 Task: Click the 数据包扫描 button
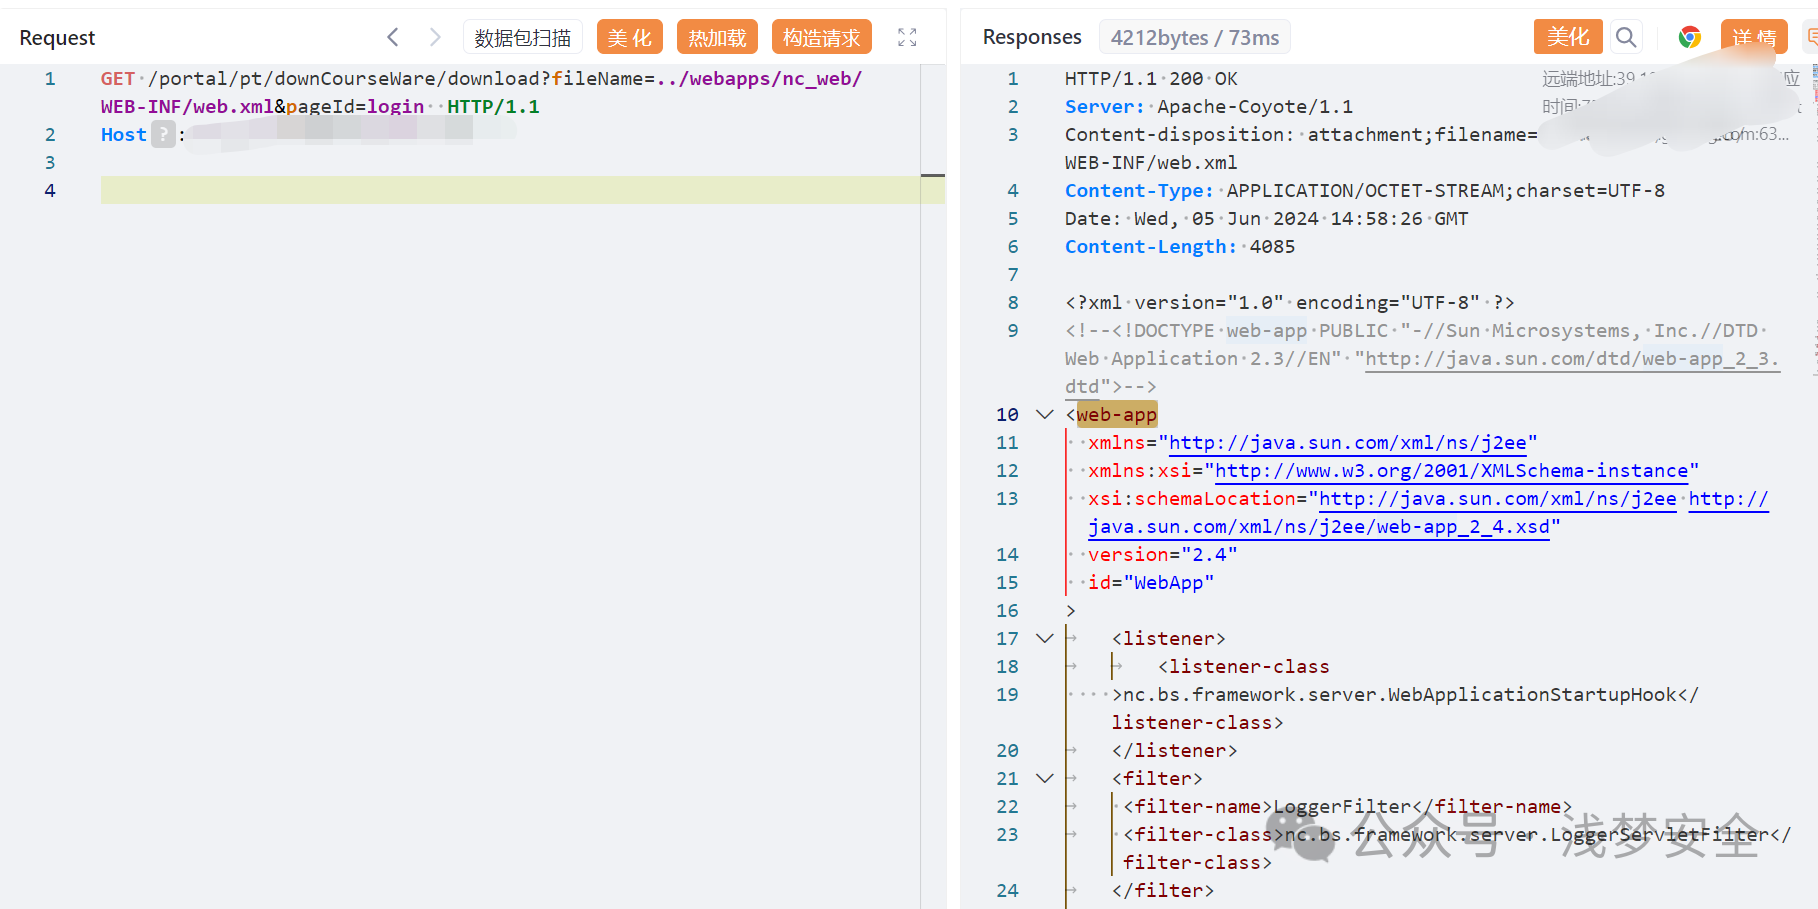click(x=523, y=37)
